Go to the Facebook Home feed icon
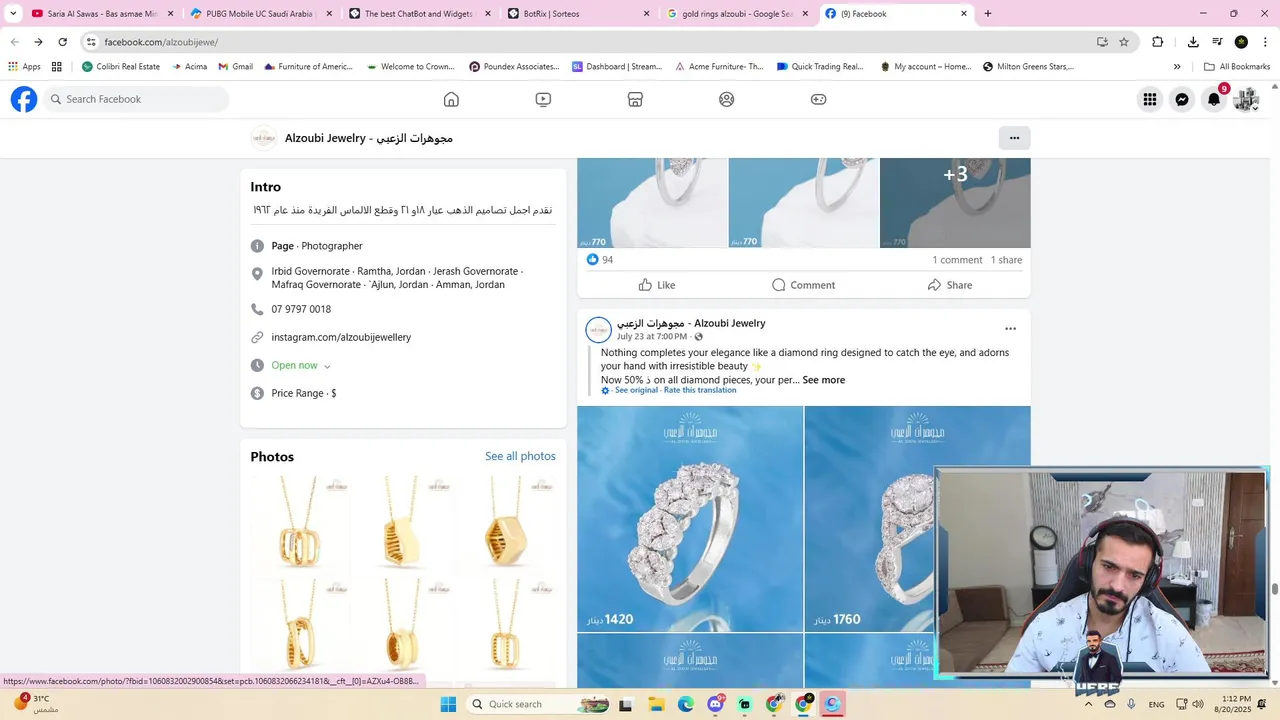The width and height of the screenshot is (1280, 720). (451, 99)
